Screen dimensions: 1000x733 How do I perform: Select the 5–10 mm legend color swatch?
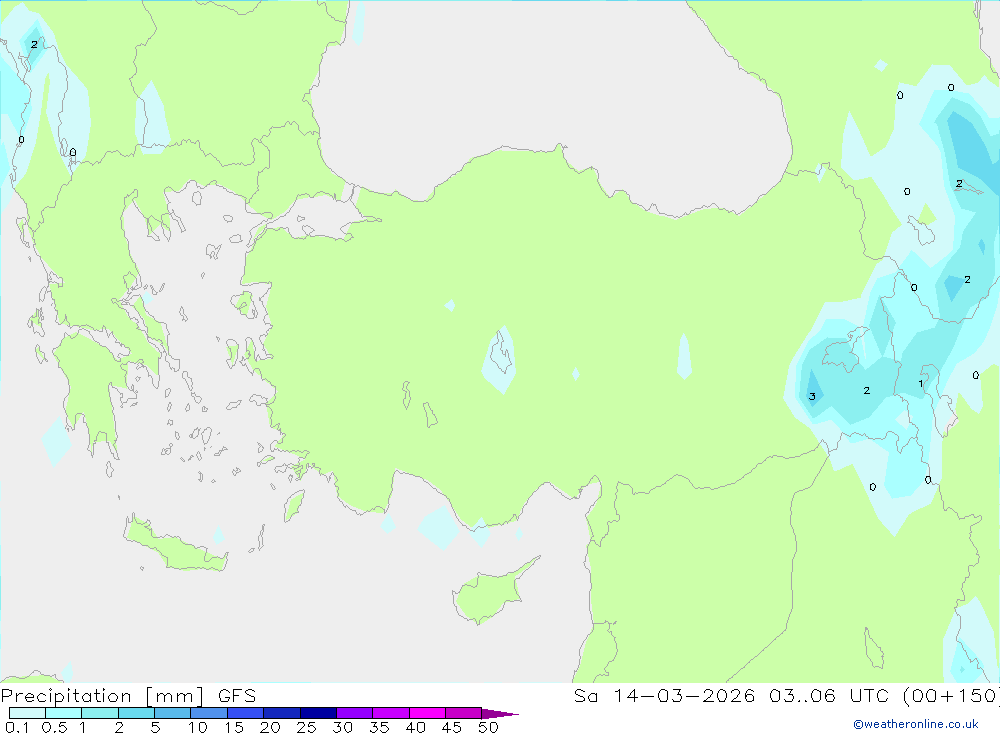pos(173,713)
